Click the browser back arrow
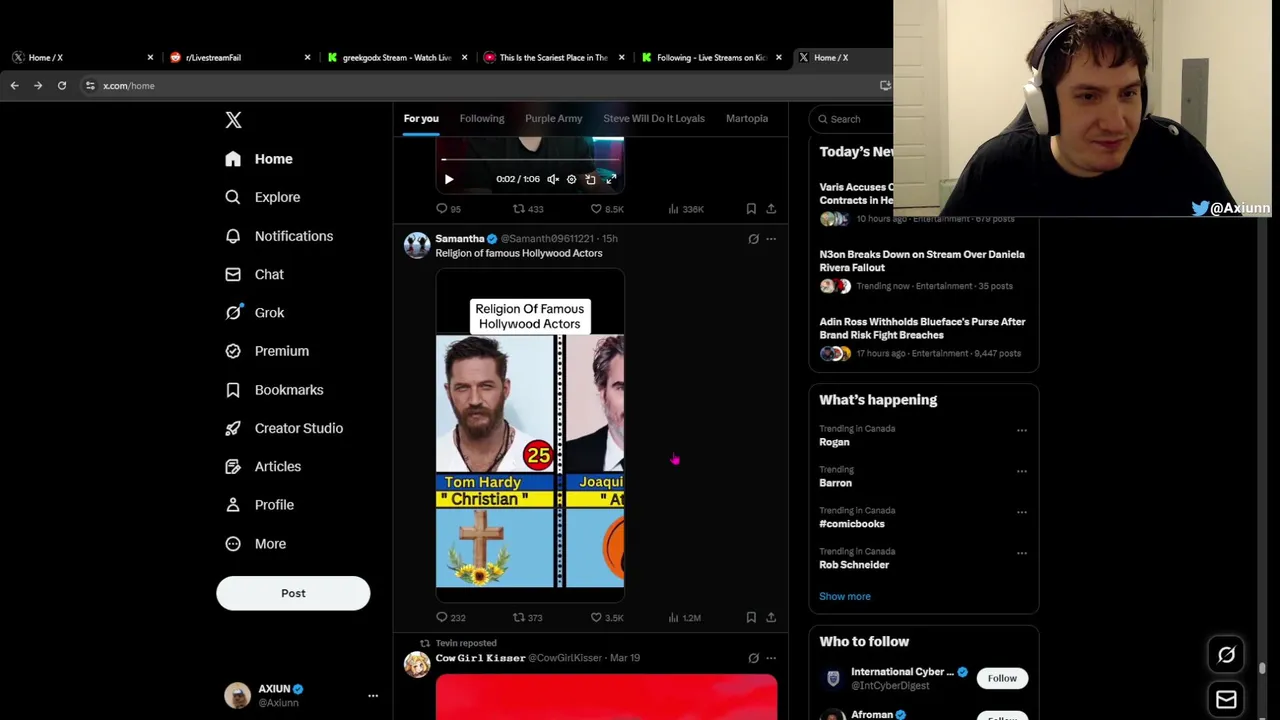 pyautogui.click(x=14, y=86)
